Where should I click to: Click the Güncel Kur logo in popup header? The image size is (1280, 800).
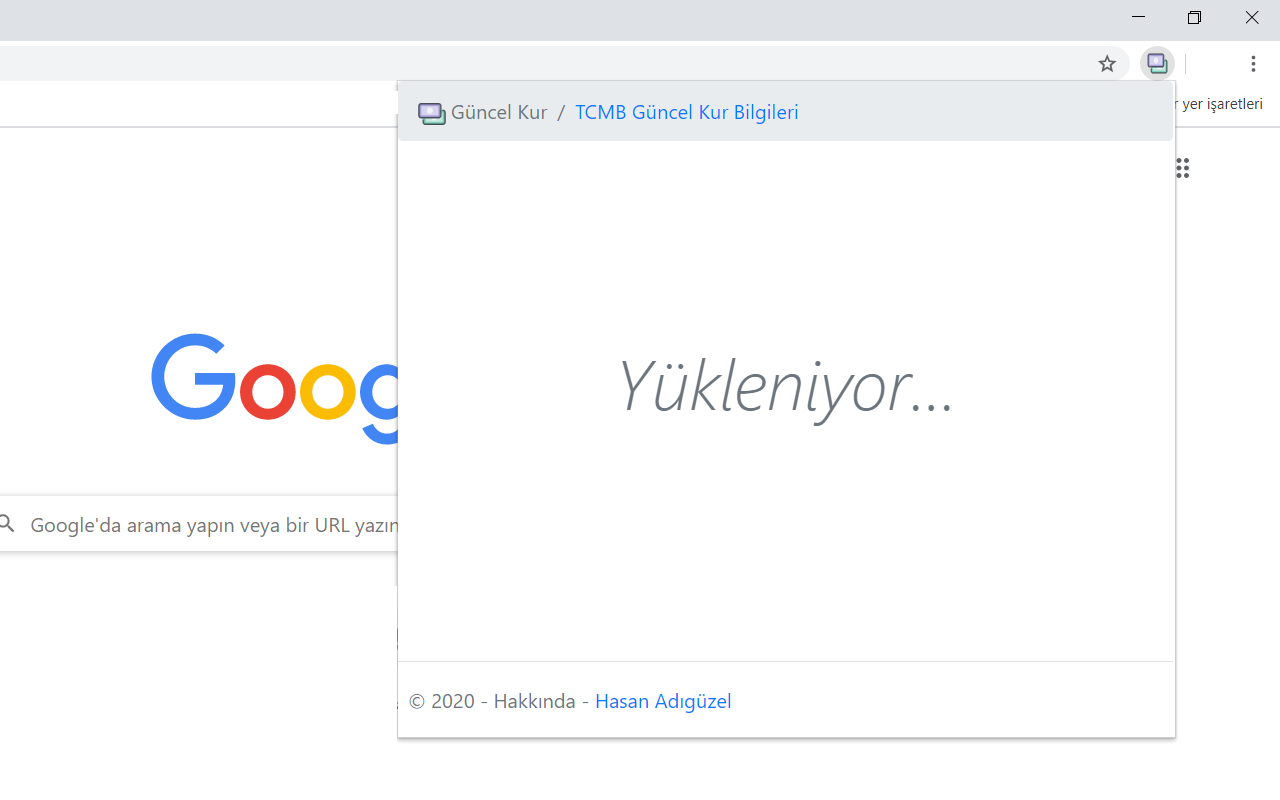pyautogui.click(x=432, y=113)
